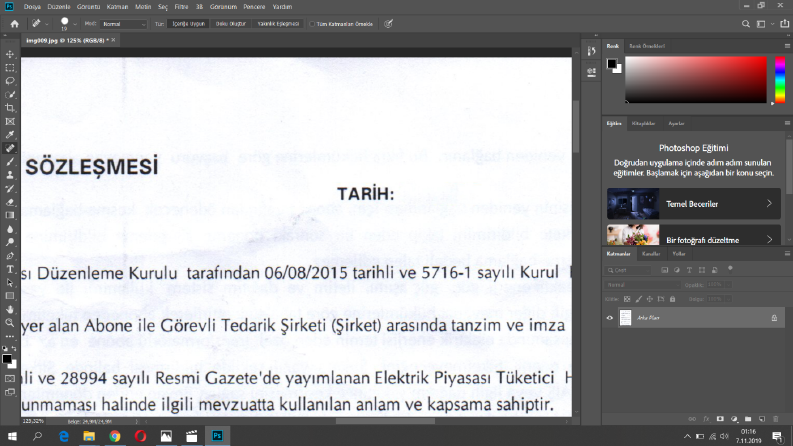Image resolution: width=793 pixels, height=446 pixels.
Task: Select the Clone Stamp tool
Action: click(10, 175)
